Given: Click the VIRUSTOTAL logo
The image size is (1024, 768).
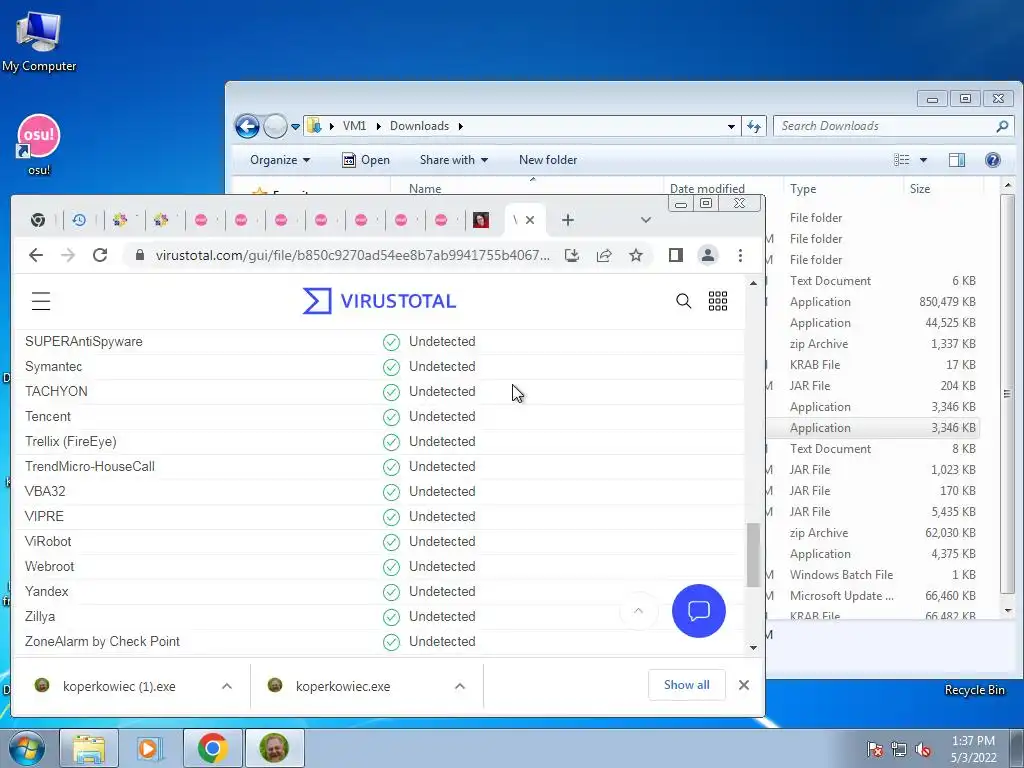Looking at the screenshot, I should [x=379, y=301].
